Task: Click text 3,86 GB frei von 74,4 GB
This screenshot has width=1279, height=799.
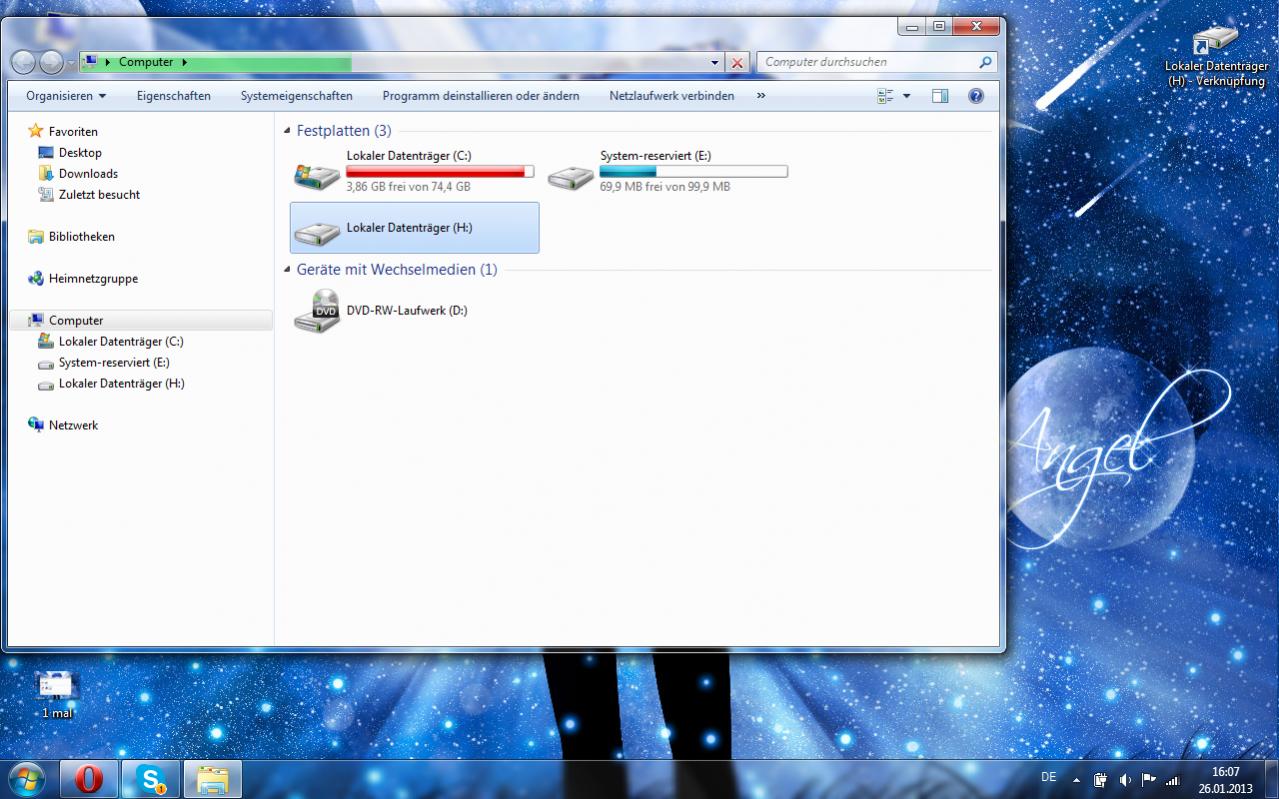Action: (x=408, y=187)
